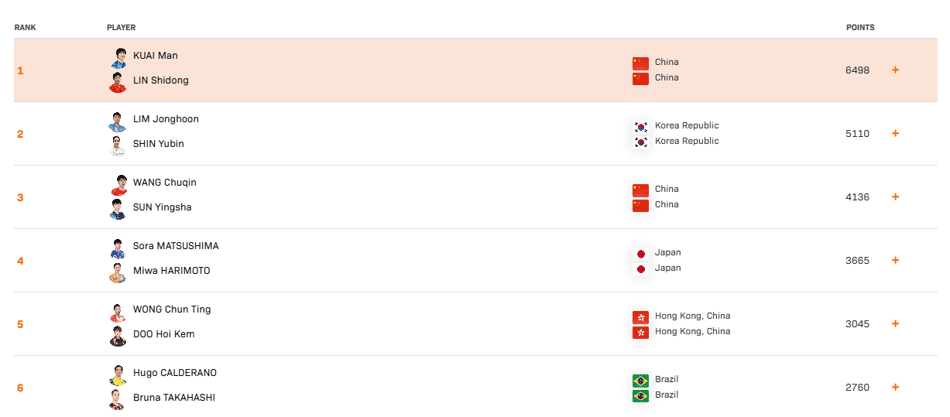This screenshot has width=950, height=417.
Task: Click LIN Shidong's avatar photo
Action: point(118,82)
